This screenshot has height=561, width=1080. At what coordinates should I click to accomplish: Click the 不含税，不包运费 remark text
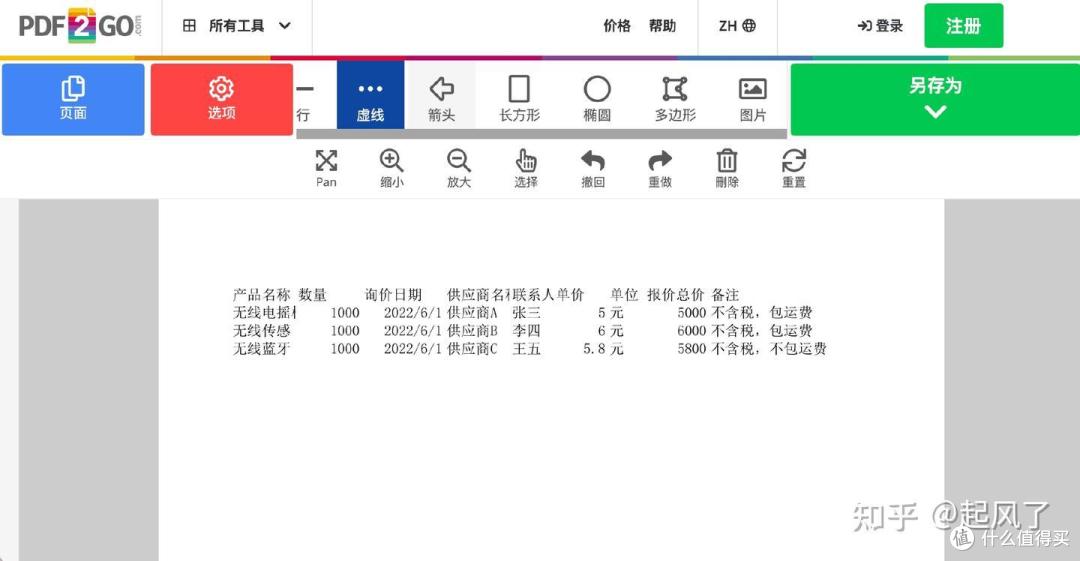click(x=769, y=349)
